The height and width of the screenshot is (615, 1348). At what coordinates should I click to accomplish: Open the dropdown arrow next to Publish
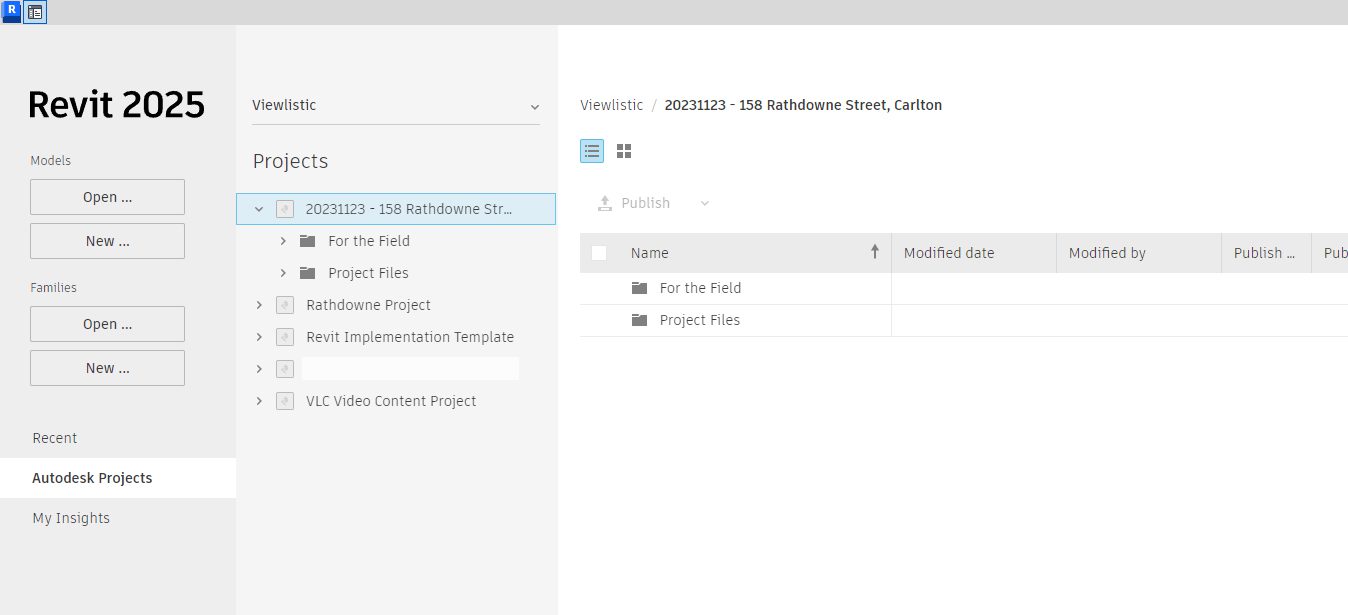click(705, 203)
